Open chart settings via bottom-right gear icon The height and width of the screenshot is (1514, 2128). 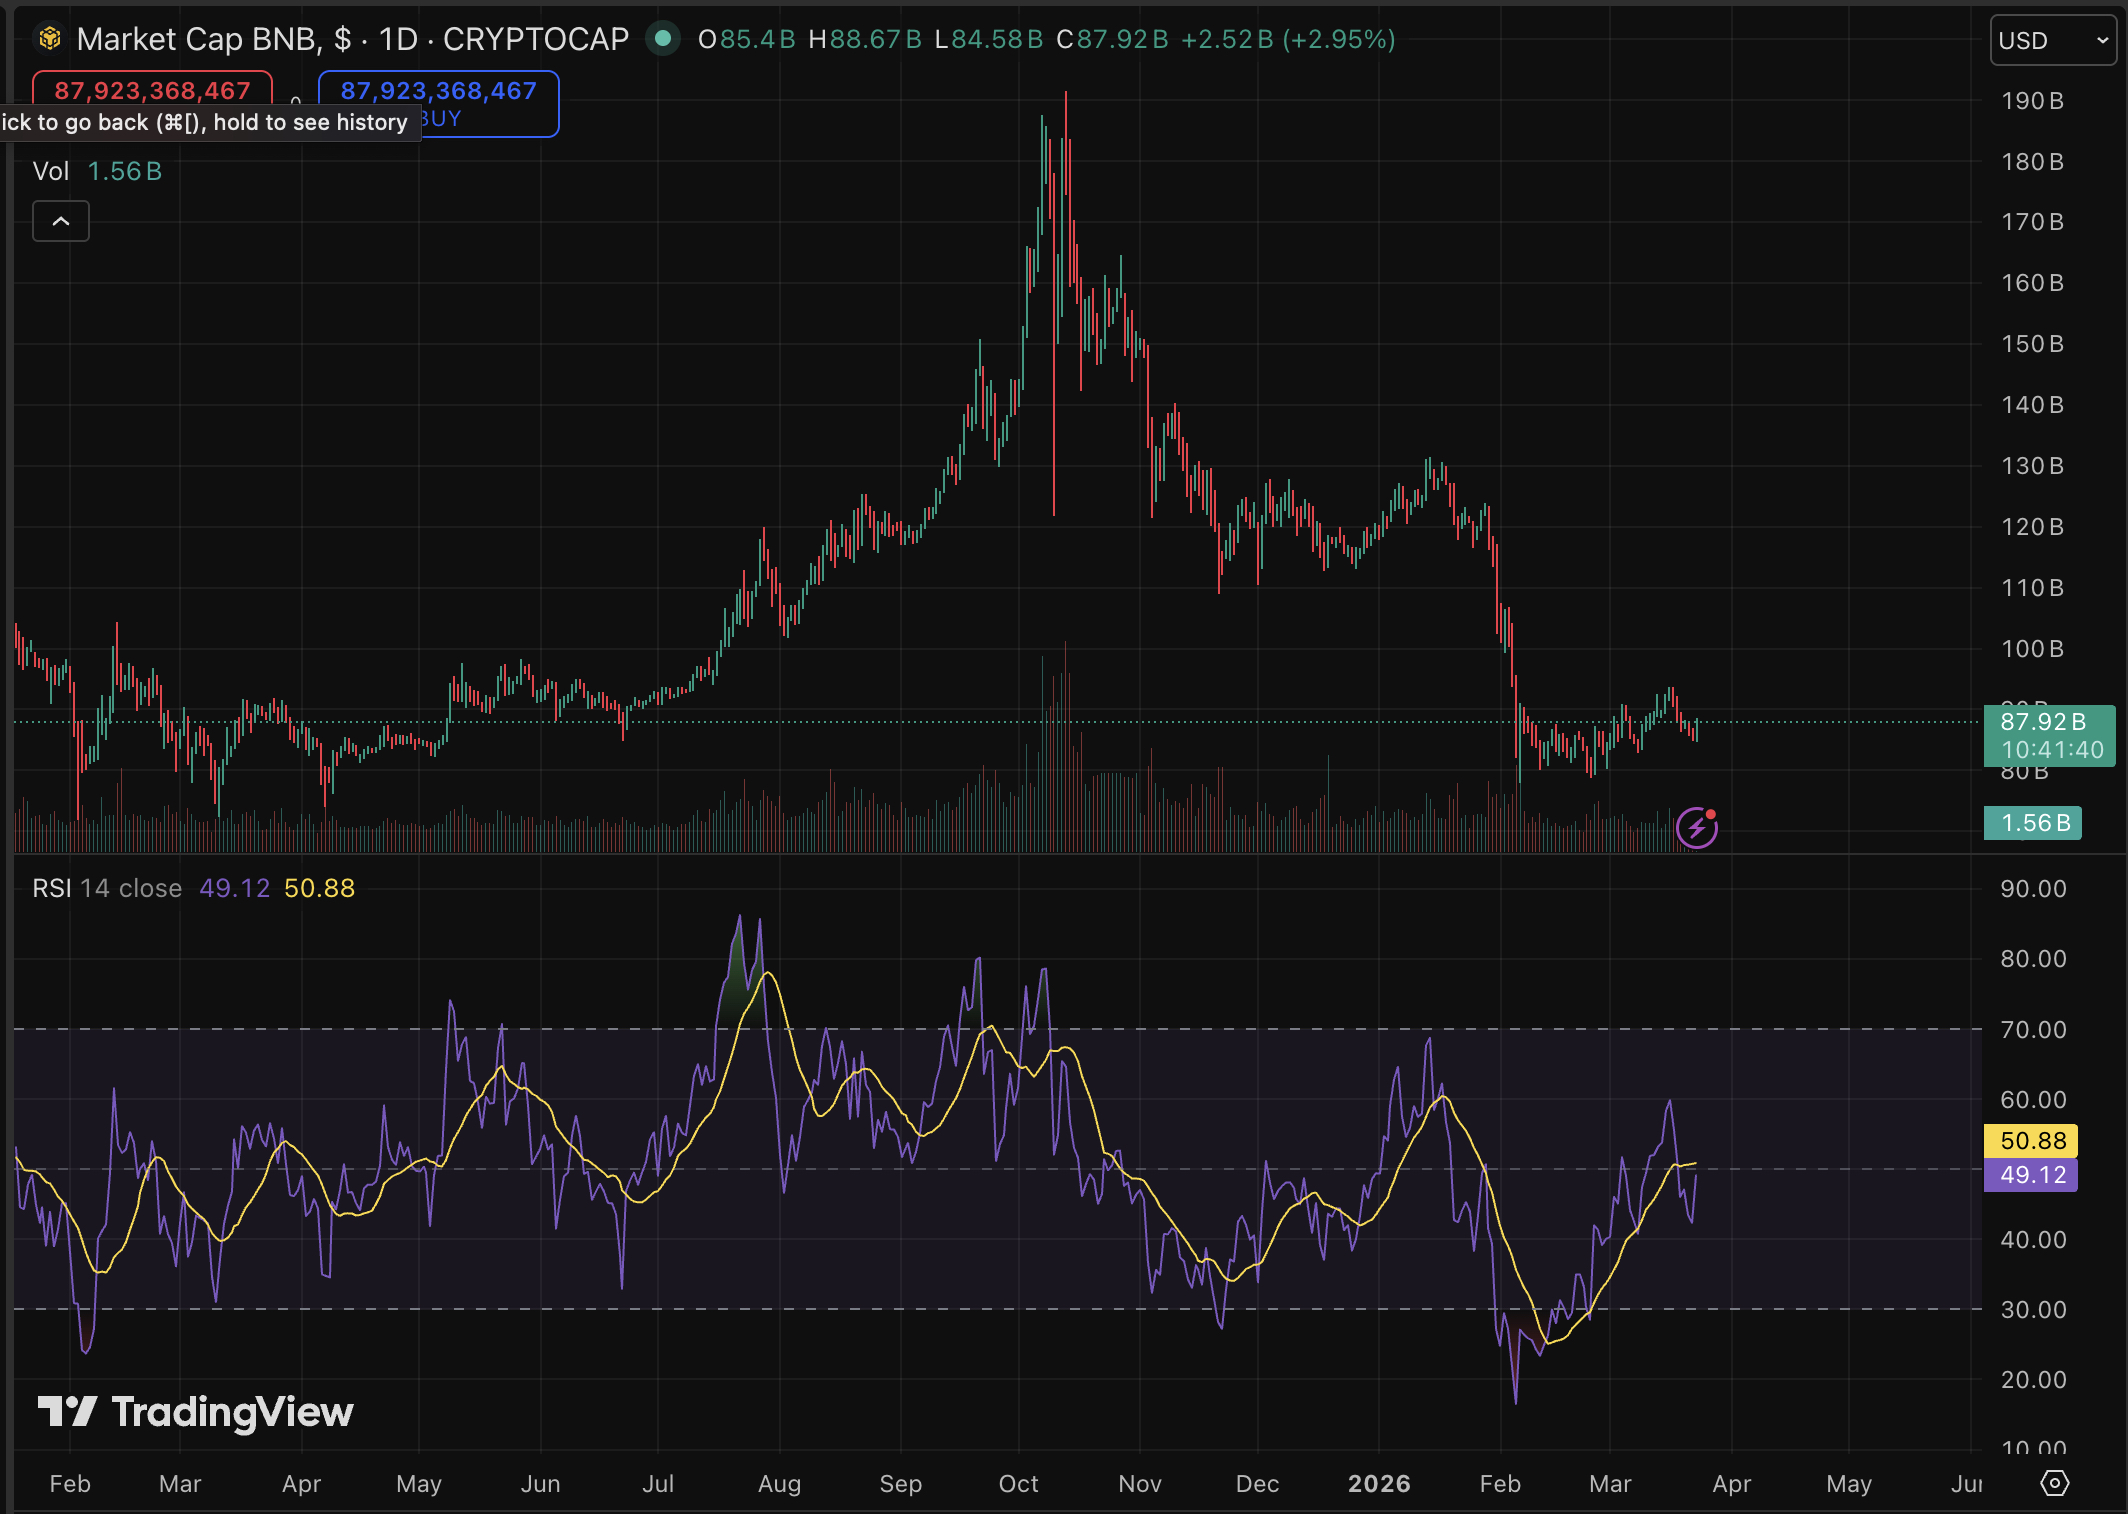2056,1485
